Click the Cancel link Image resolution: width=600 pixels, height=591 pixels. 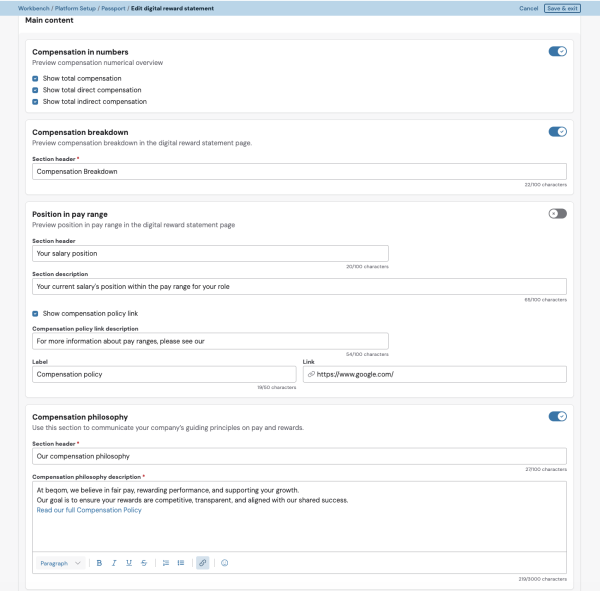point(528,8)
